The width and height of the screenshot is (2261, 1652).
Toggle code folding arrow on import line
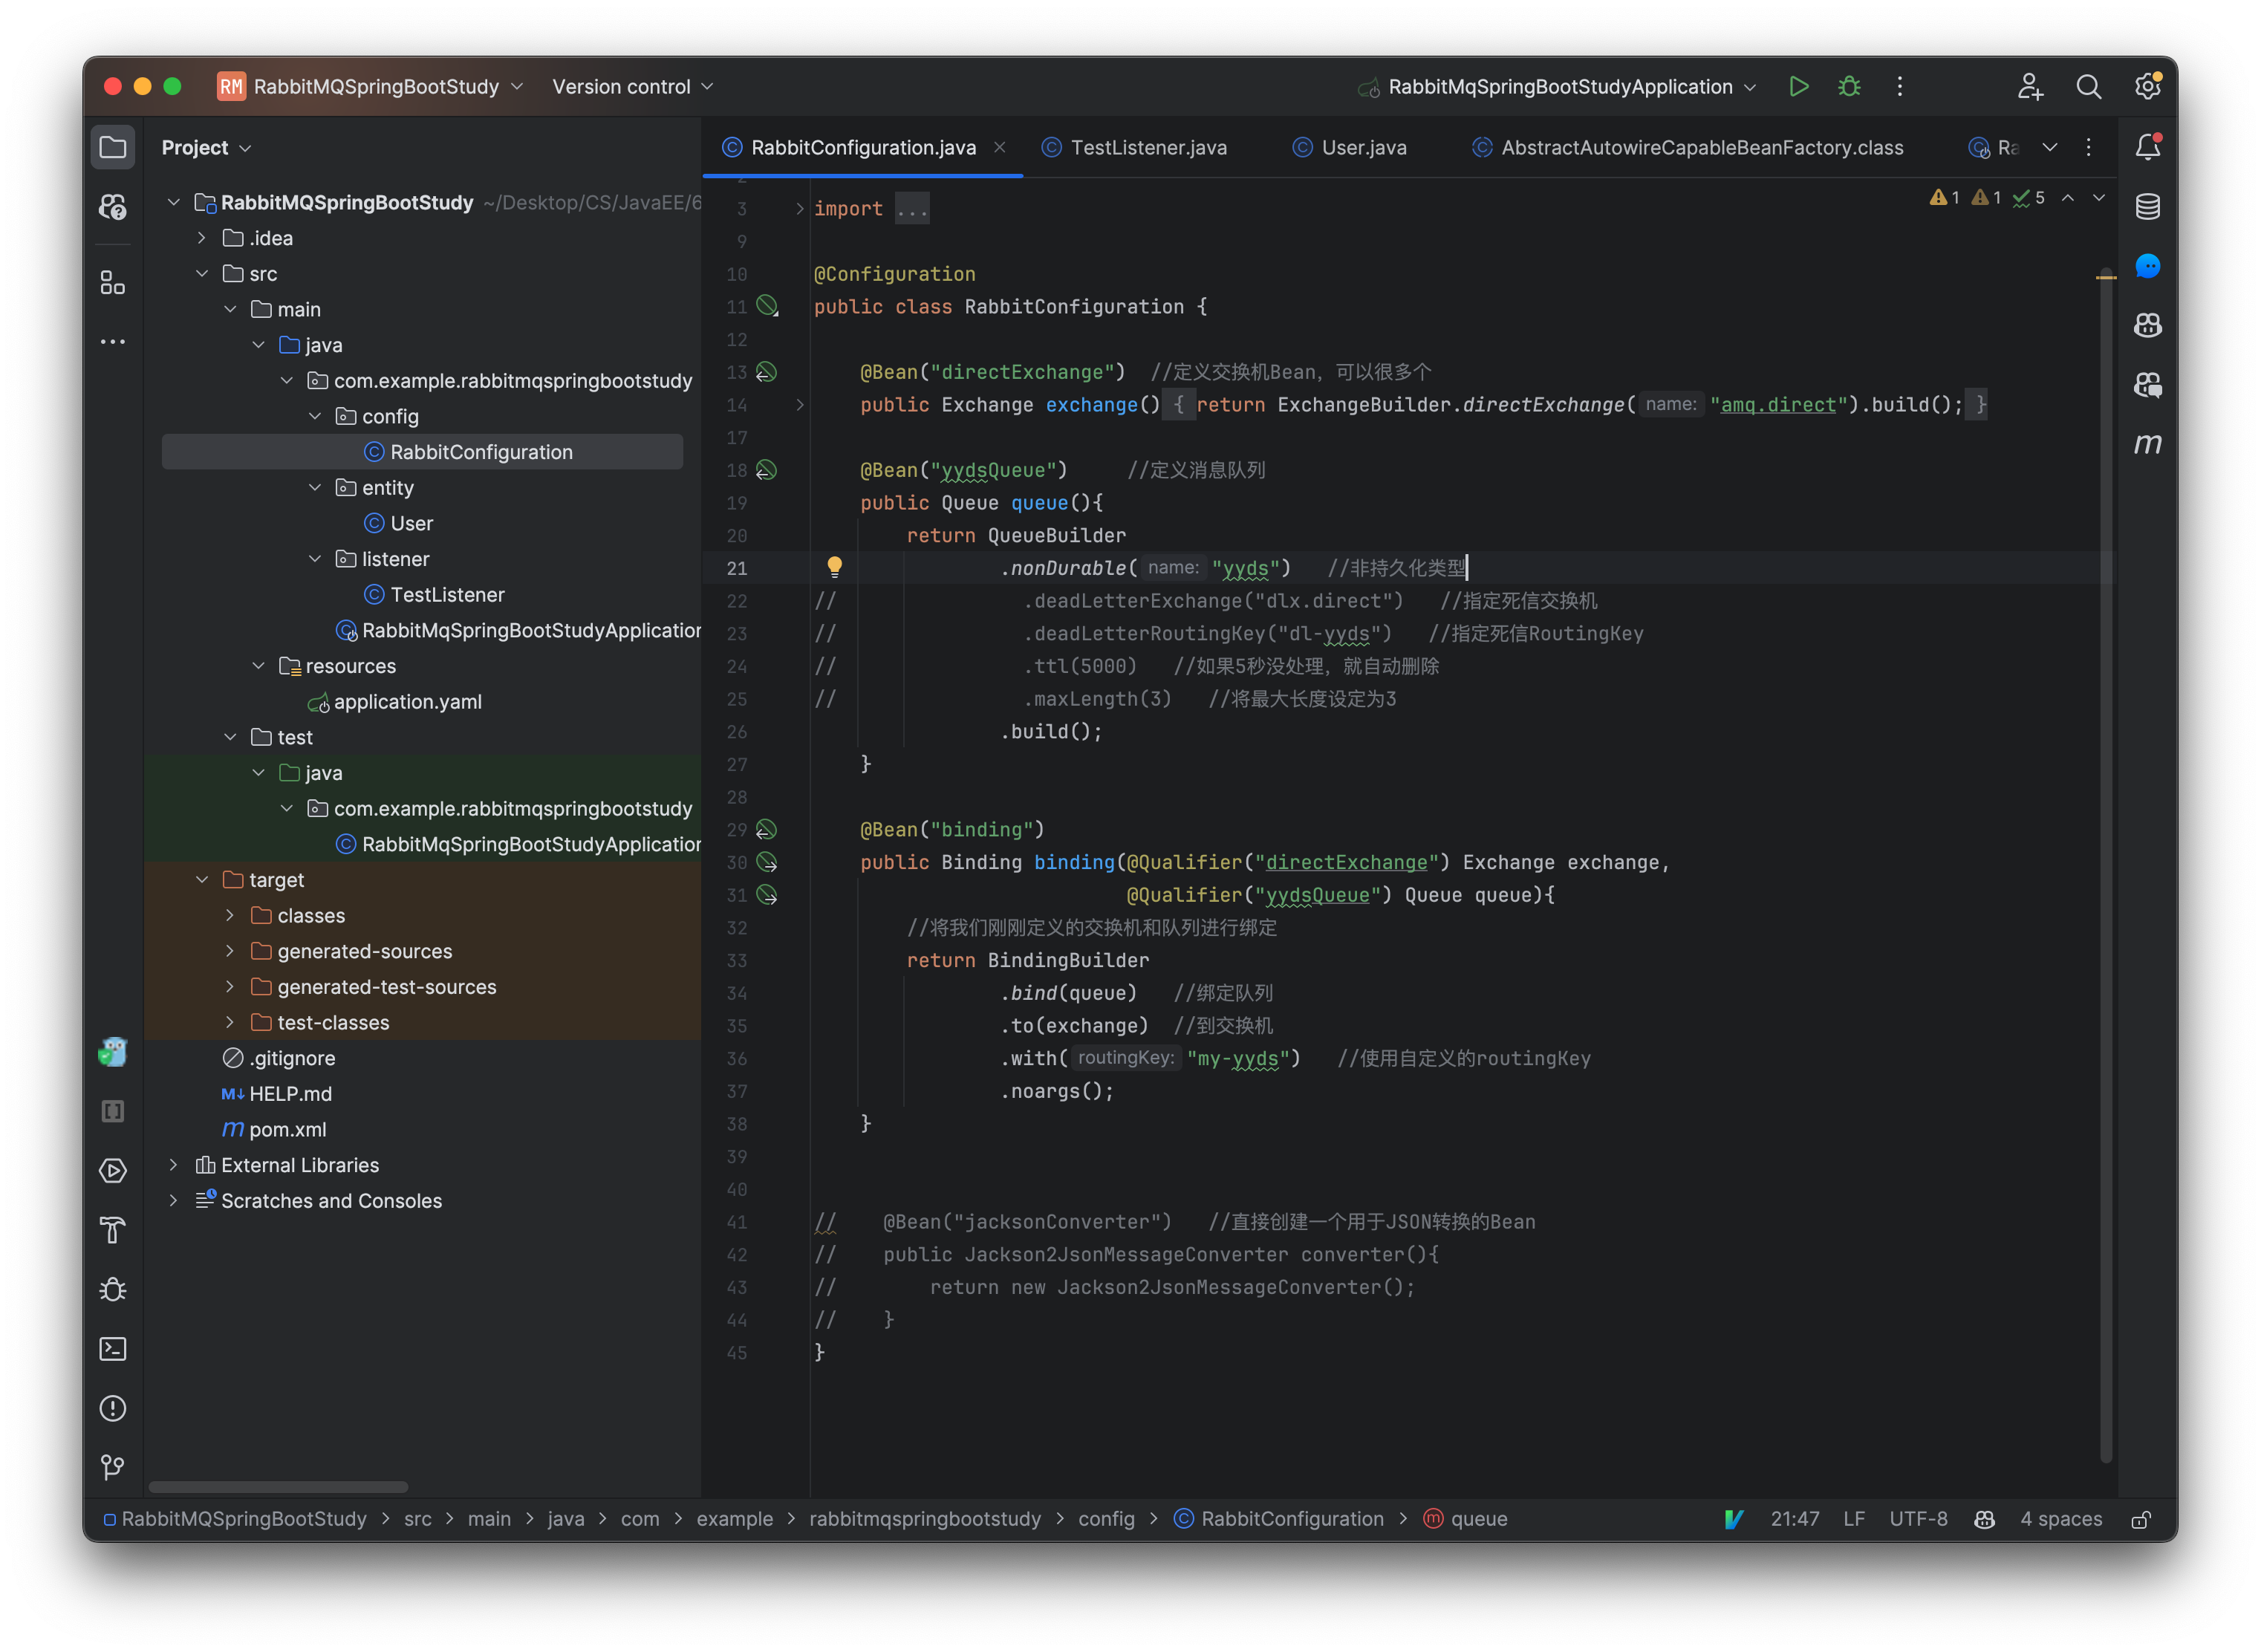pos(800,209)
